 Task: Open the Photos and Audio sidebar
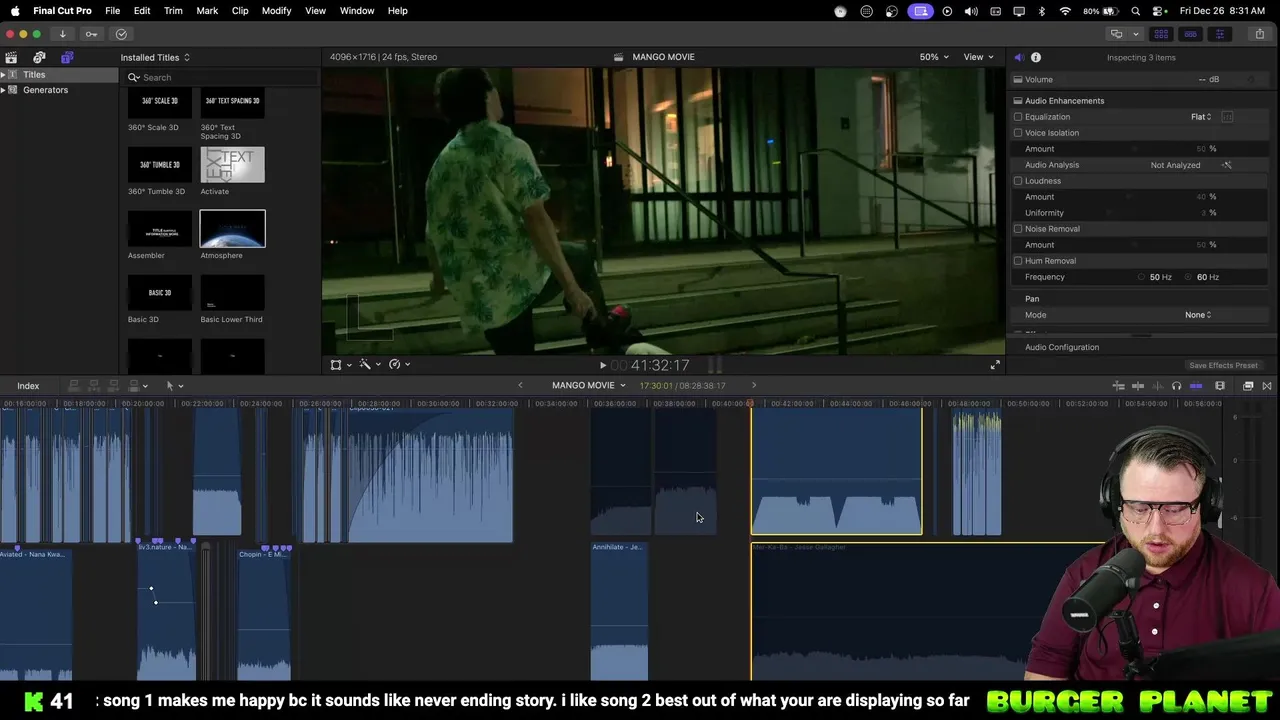[39, 57]
